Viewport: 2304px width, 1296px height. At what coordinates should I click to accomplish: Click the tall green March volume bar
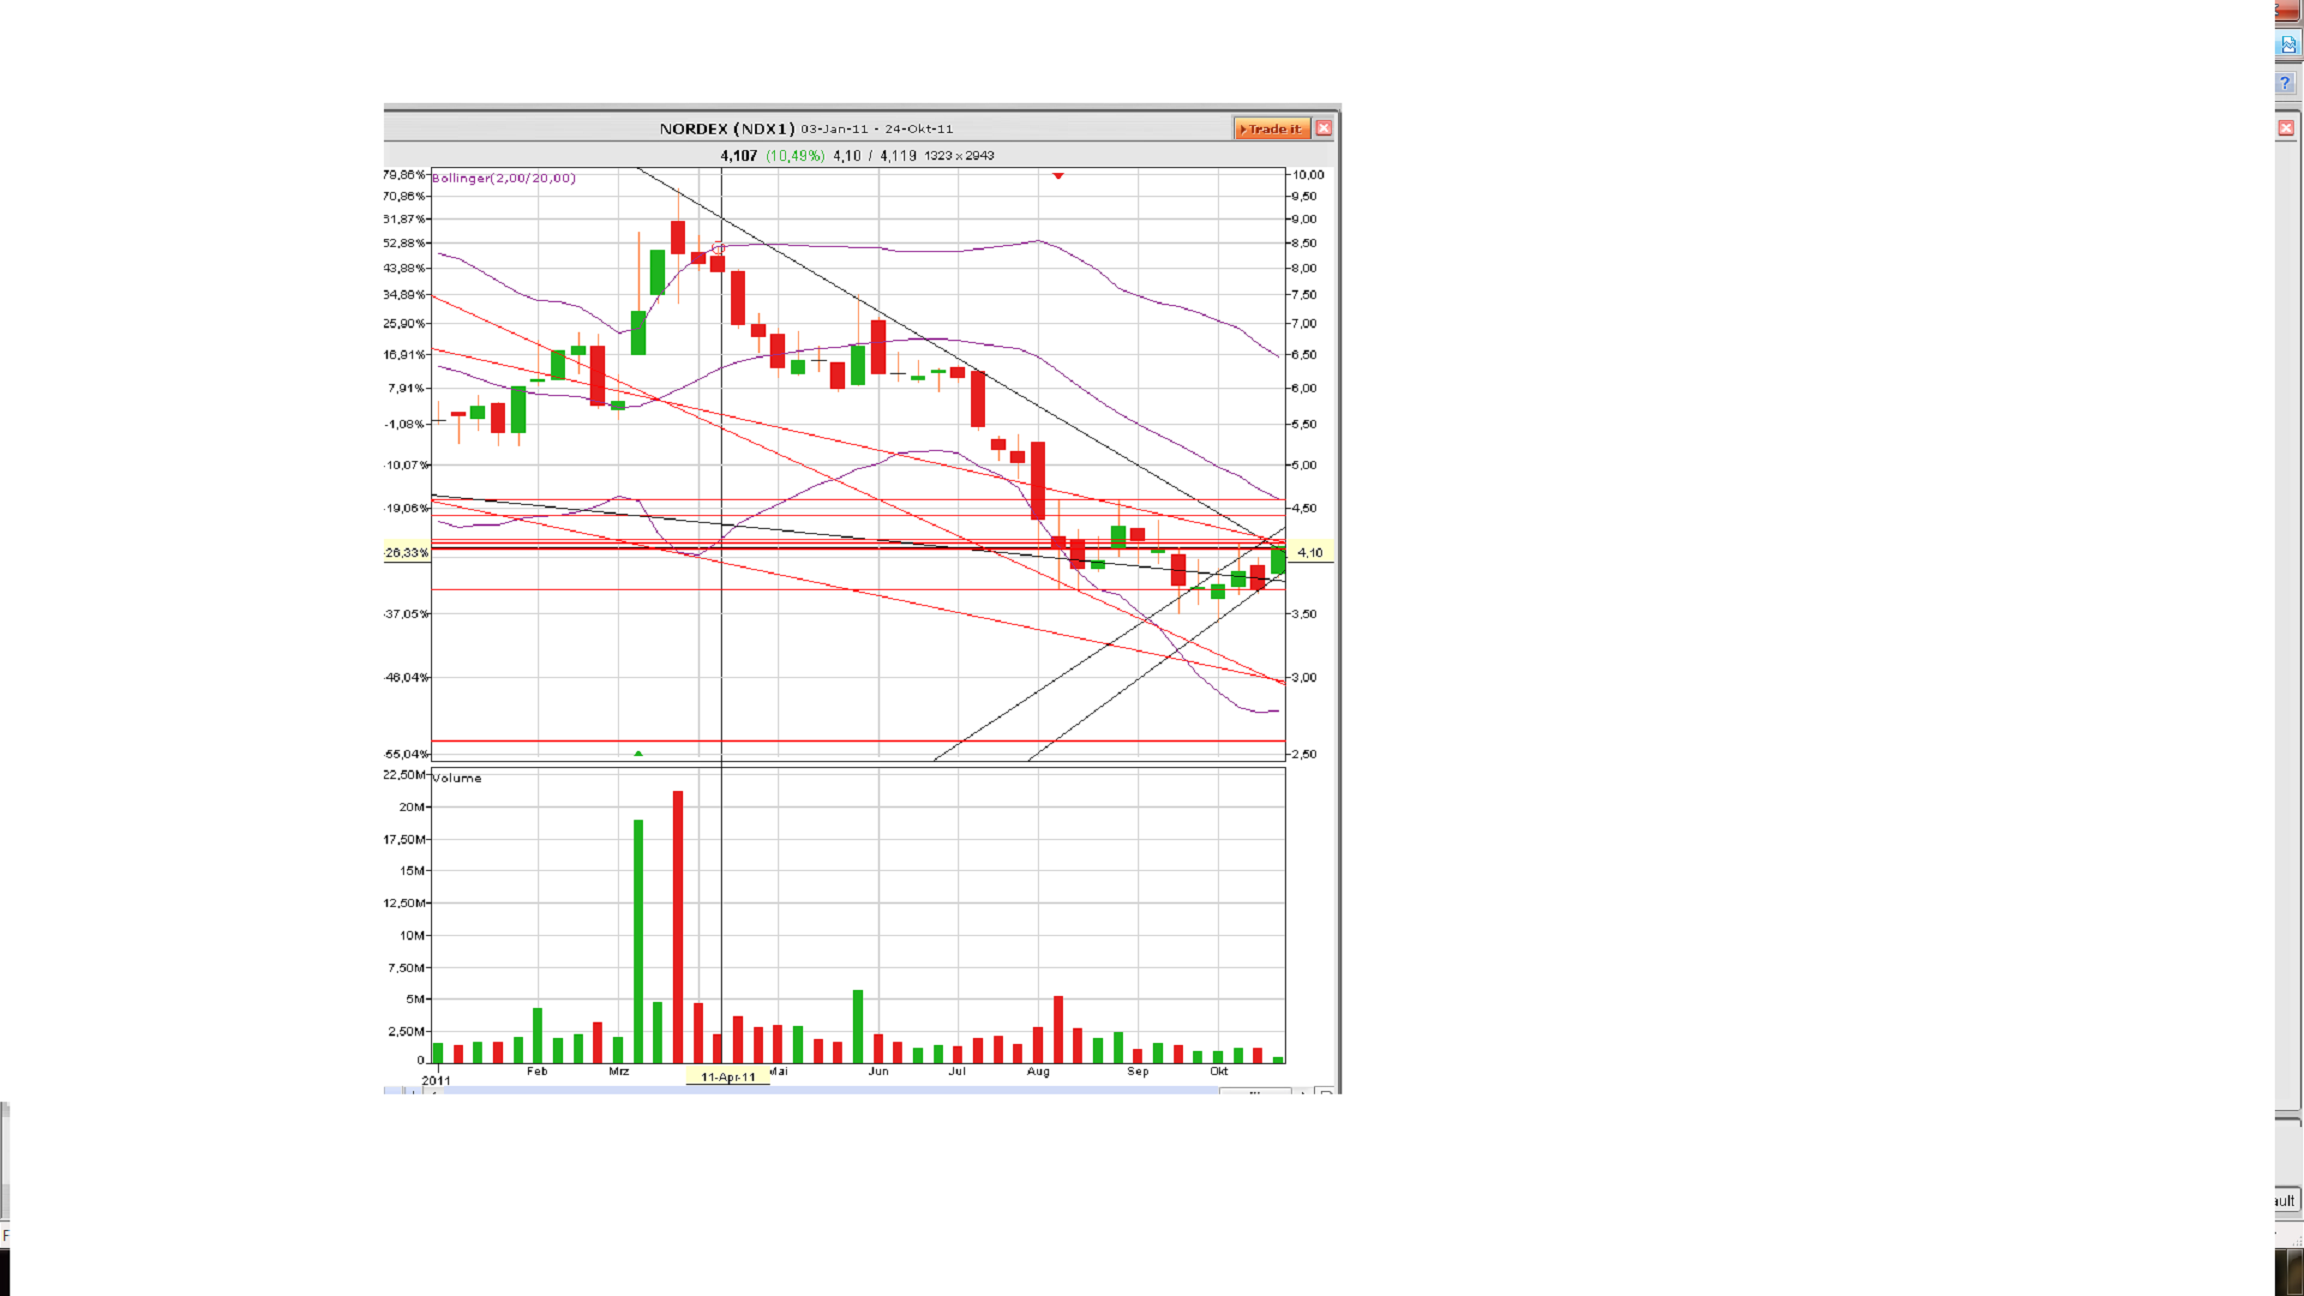(x=638, y=940)
